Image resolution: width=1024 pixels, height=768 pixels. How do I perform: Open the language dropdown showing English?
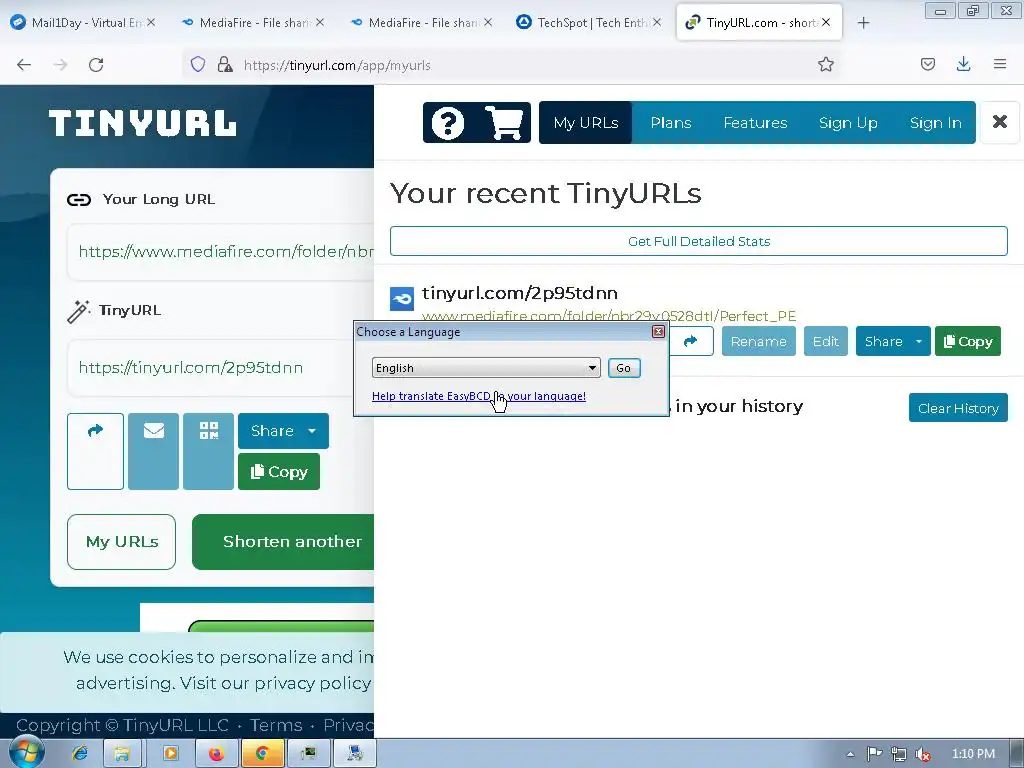point(486,368)
